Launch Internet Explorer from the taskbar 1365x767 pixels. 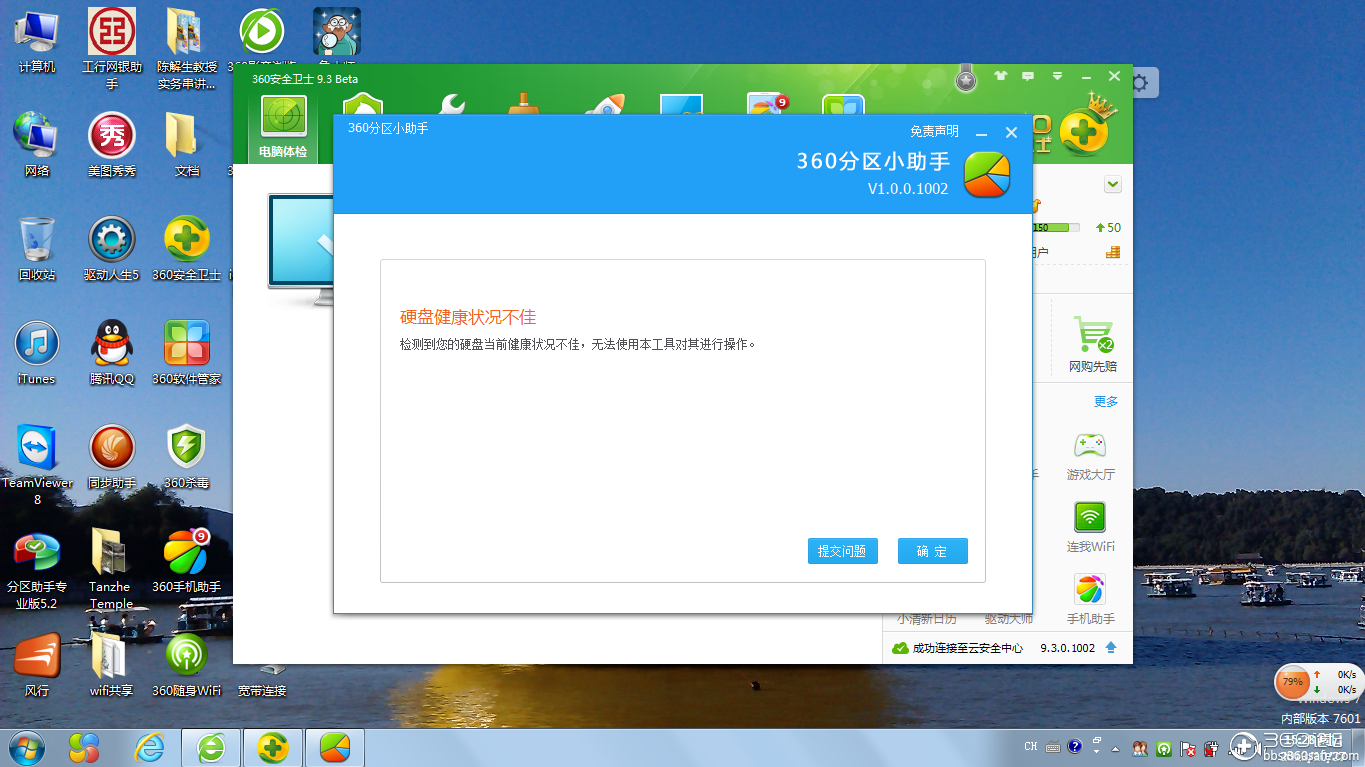pos(150,747)
